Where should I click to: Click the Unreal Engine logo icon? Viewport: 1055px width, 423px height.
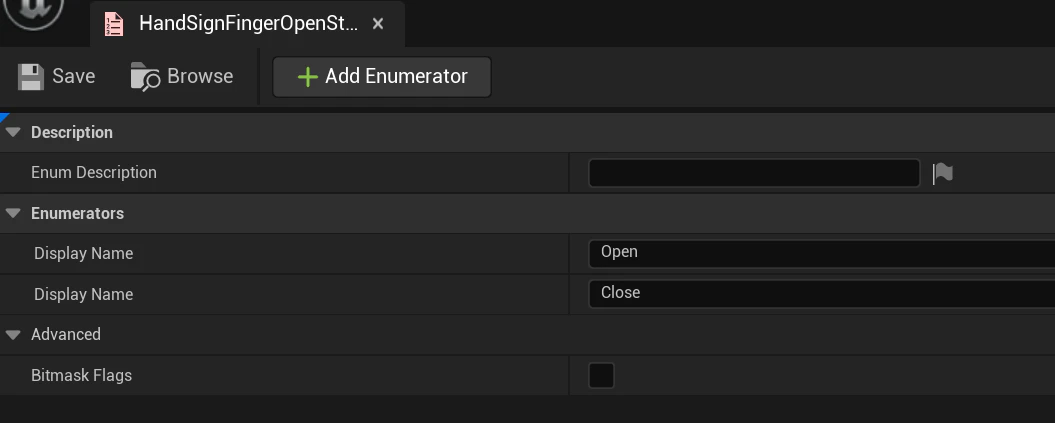pyautogui.click(x=32, y=10)
